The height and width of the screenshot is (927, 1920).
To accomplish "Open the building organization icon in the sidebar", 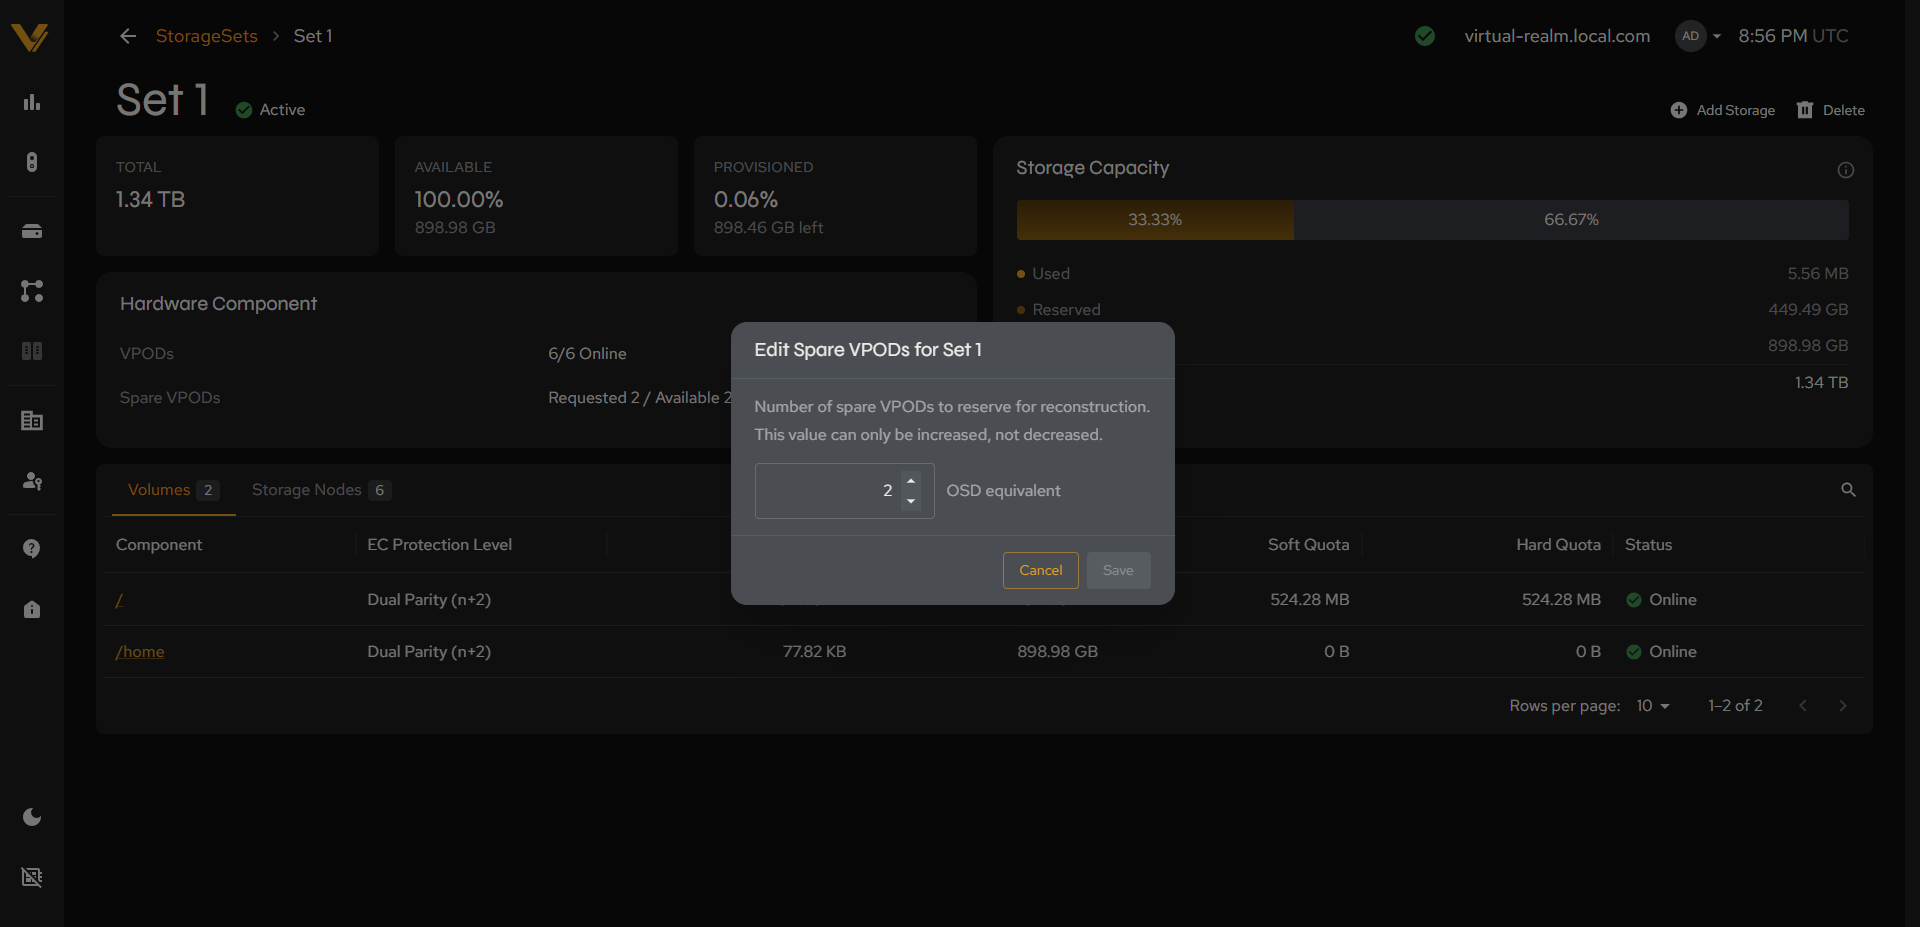I will (x=32, y=421).
